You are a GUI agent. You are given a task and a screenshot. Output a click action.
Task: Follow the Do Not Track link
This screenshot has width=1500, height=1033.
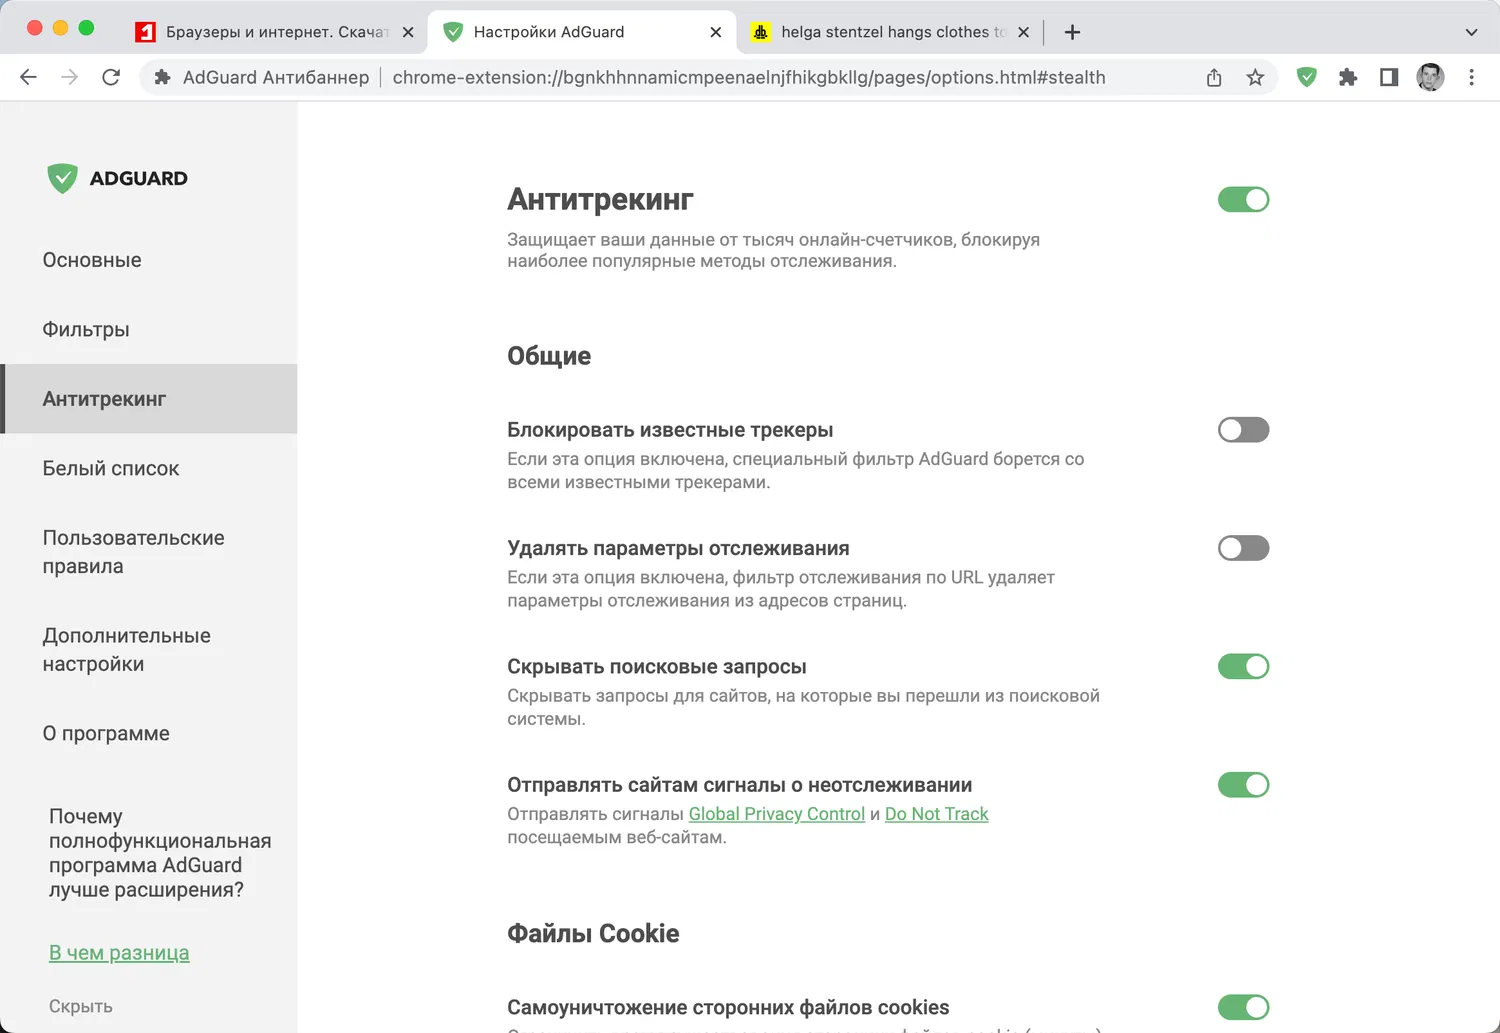(936, 814)
